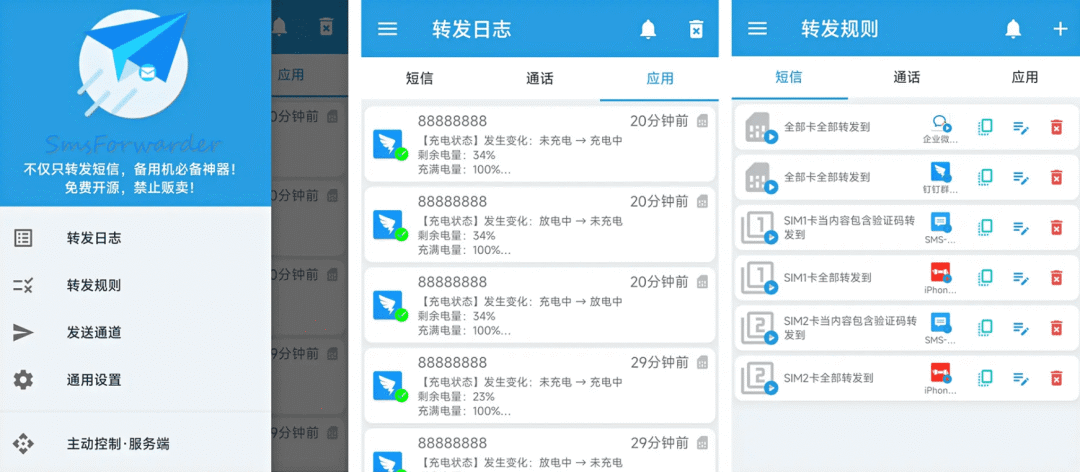The width and height of the screenshot is (1080, 472).
Task: Open 未充电 → 充电中 log with 剩余电量 23%
Action: click(539, 387)
